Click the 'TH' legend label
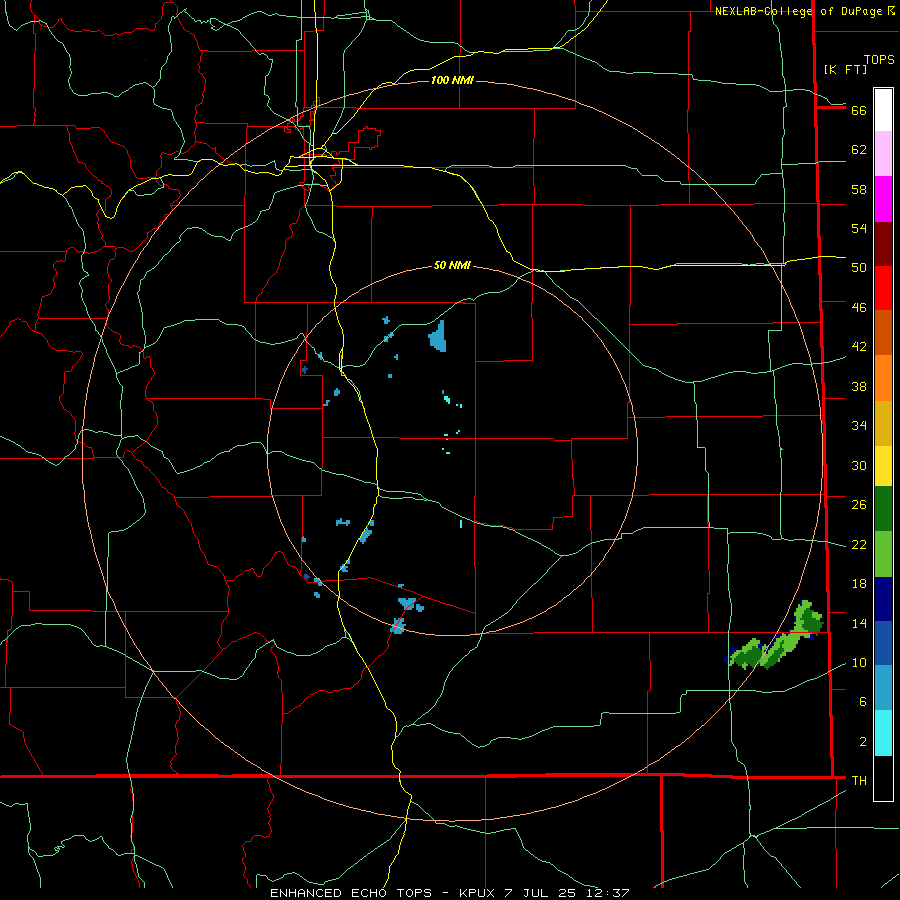This screenshot has height=900, width=900. click(859, 781)
